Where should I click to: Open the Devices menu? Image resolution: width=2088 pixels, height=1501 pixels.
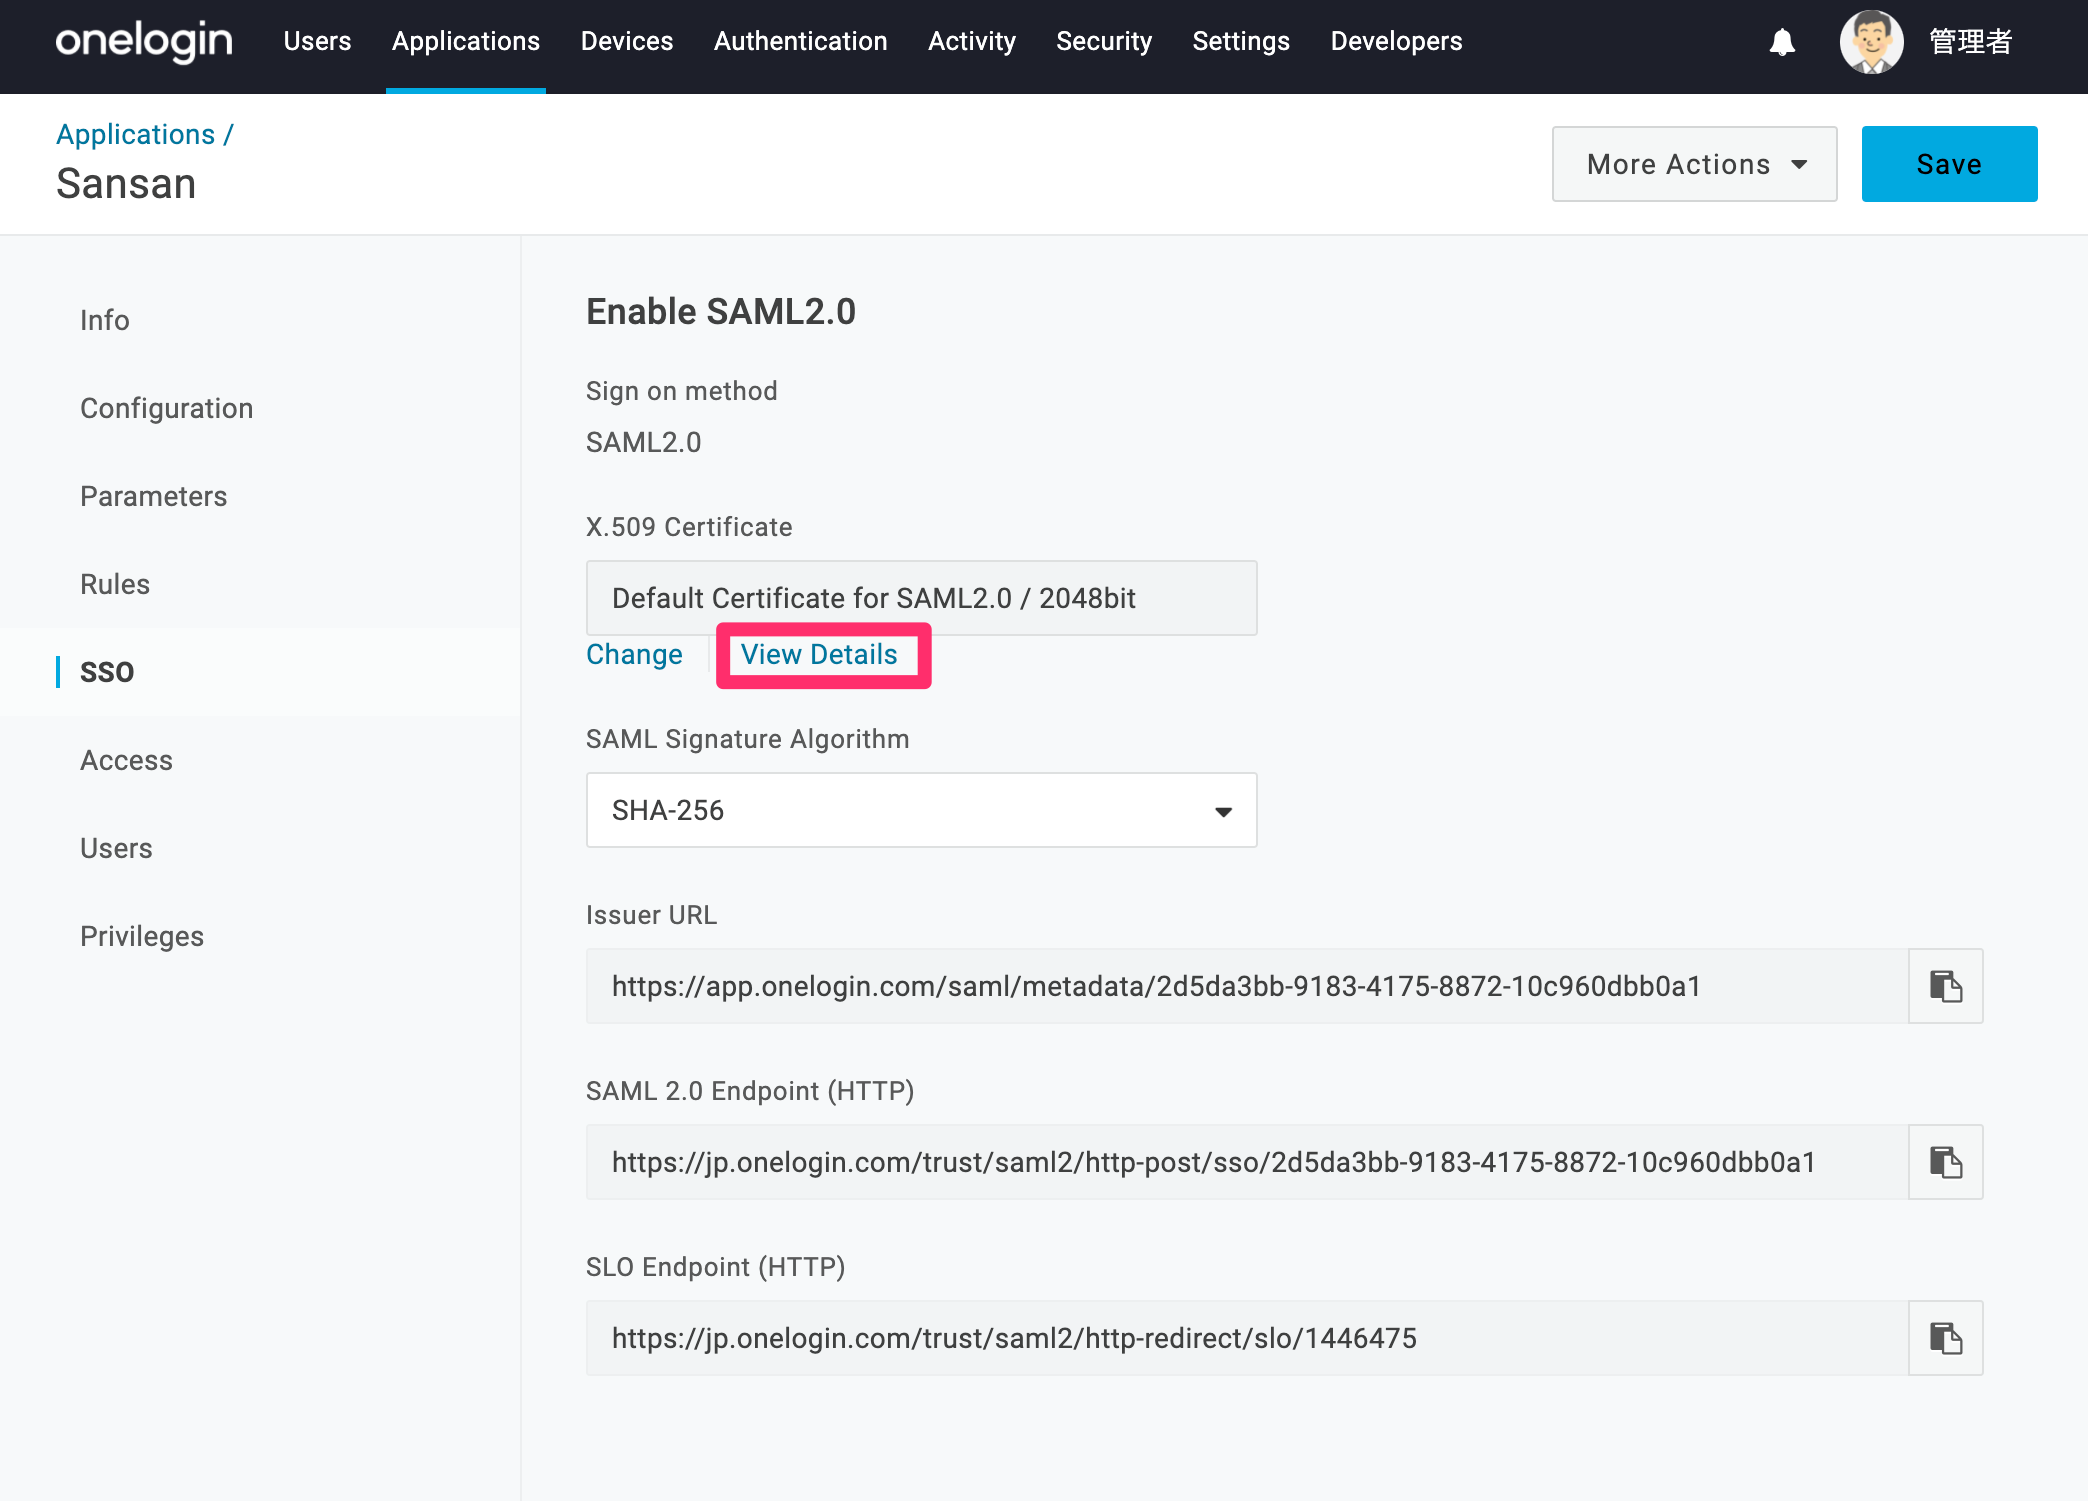tap(627, 41)
